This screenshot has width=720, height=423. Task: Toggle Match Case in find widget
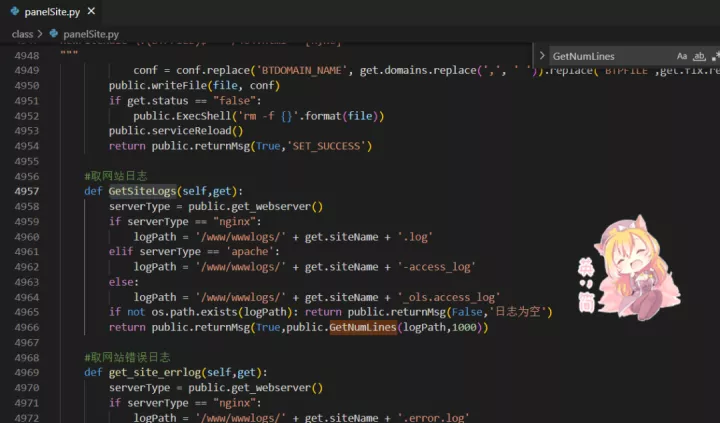tap(682, 57)
